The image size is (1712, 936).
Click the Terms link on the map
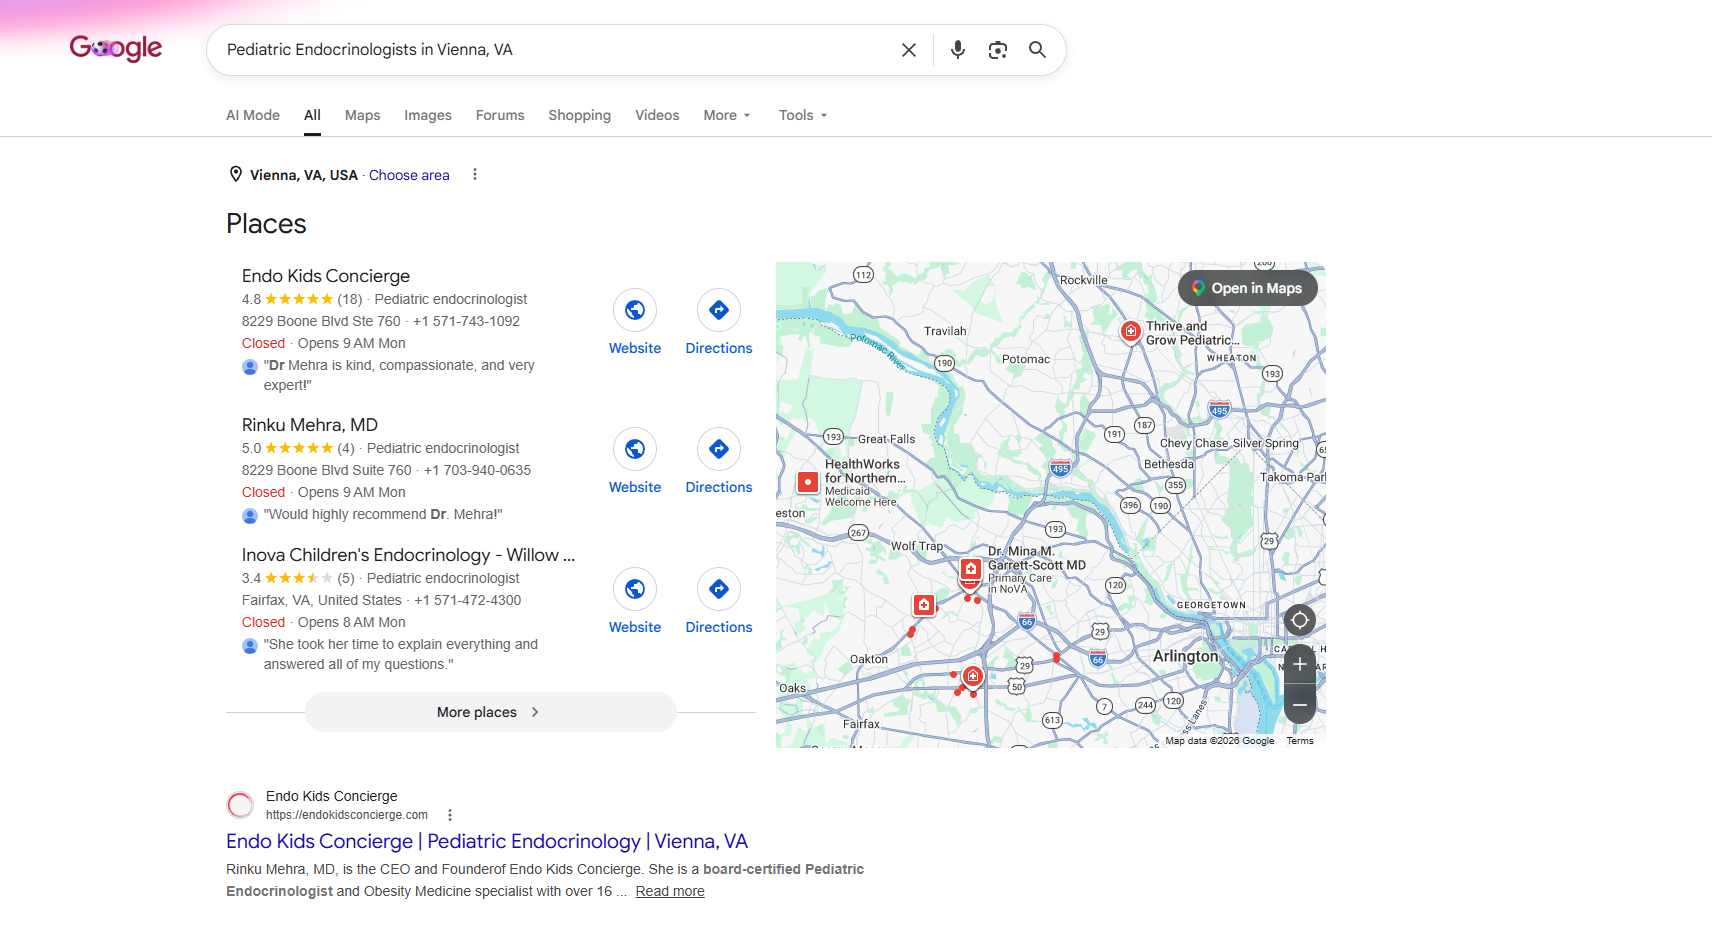(1300, 741)
